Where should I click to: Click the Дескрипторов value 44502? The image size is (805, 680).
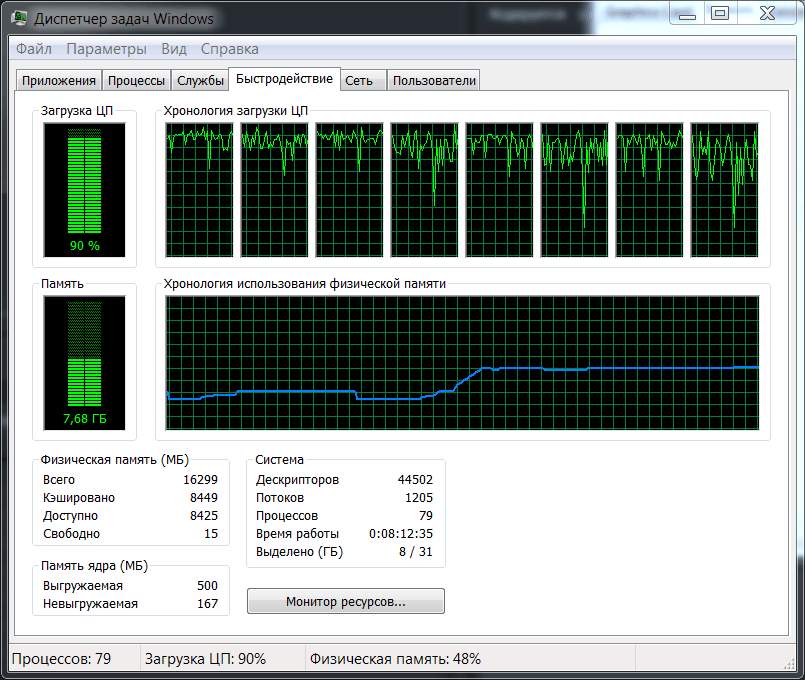415,480
